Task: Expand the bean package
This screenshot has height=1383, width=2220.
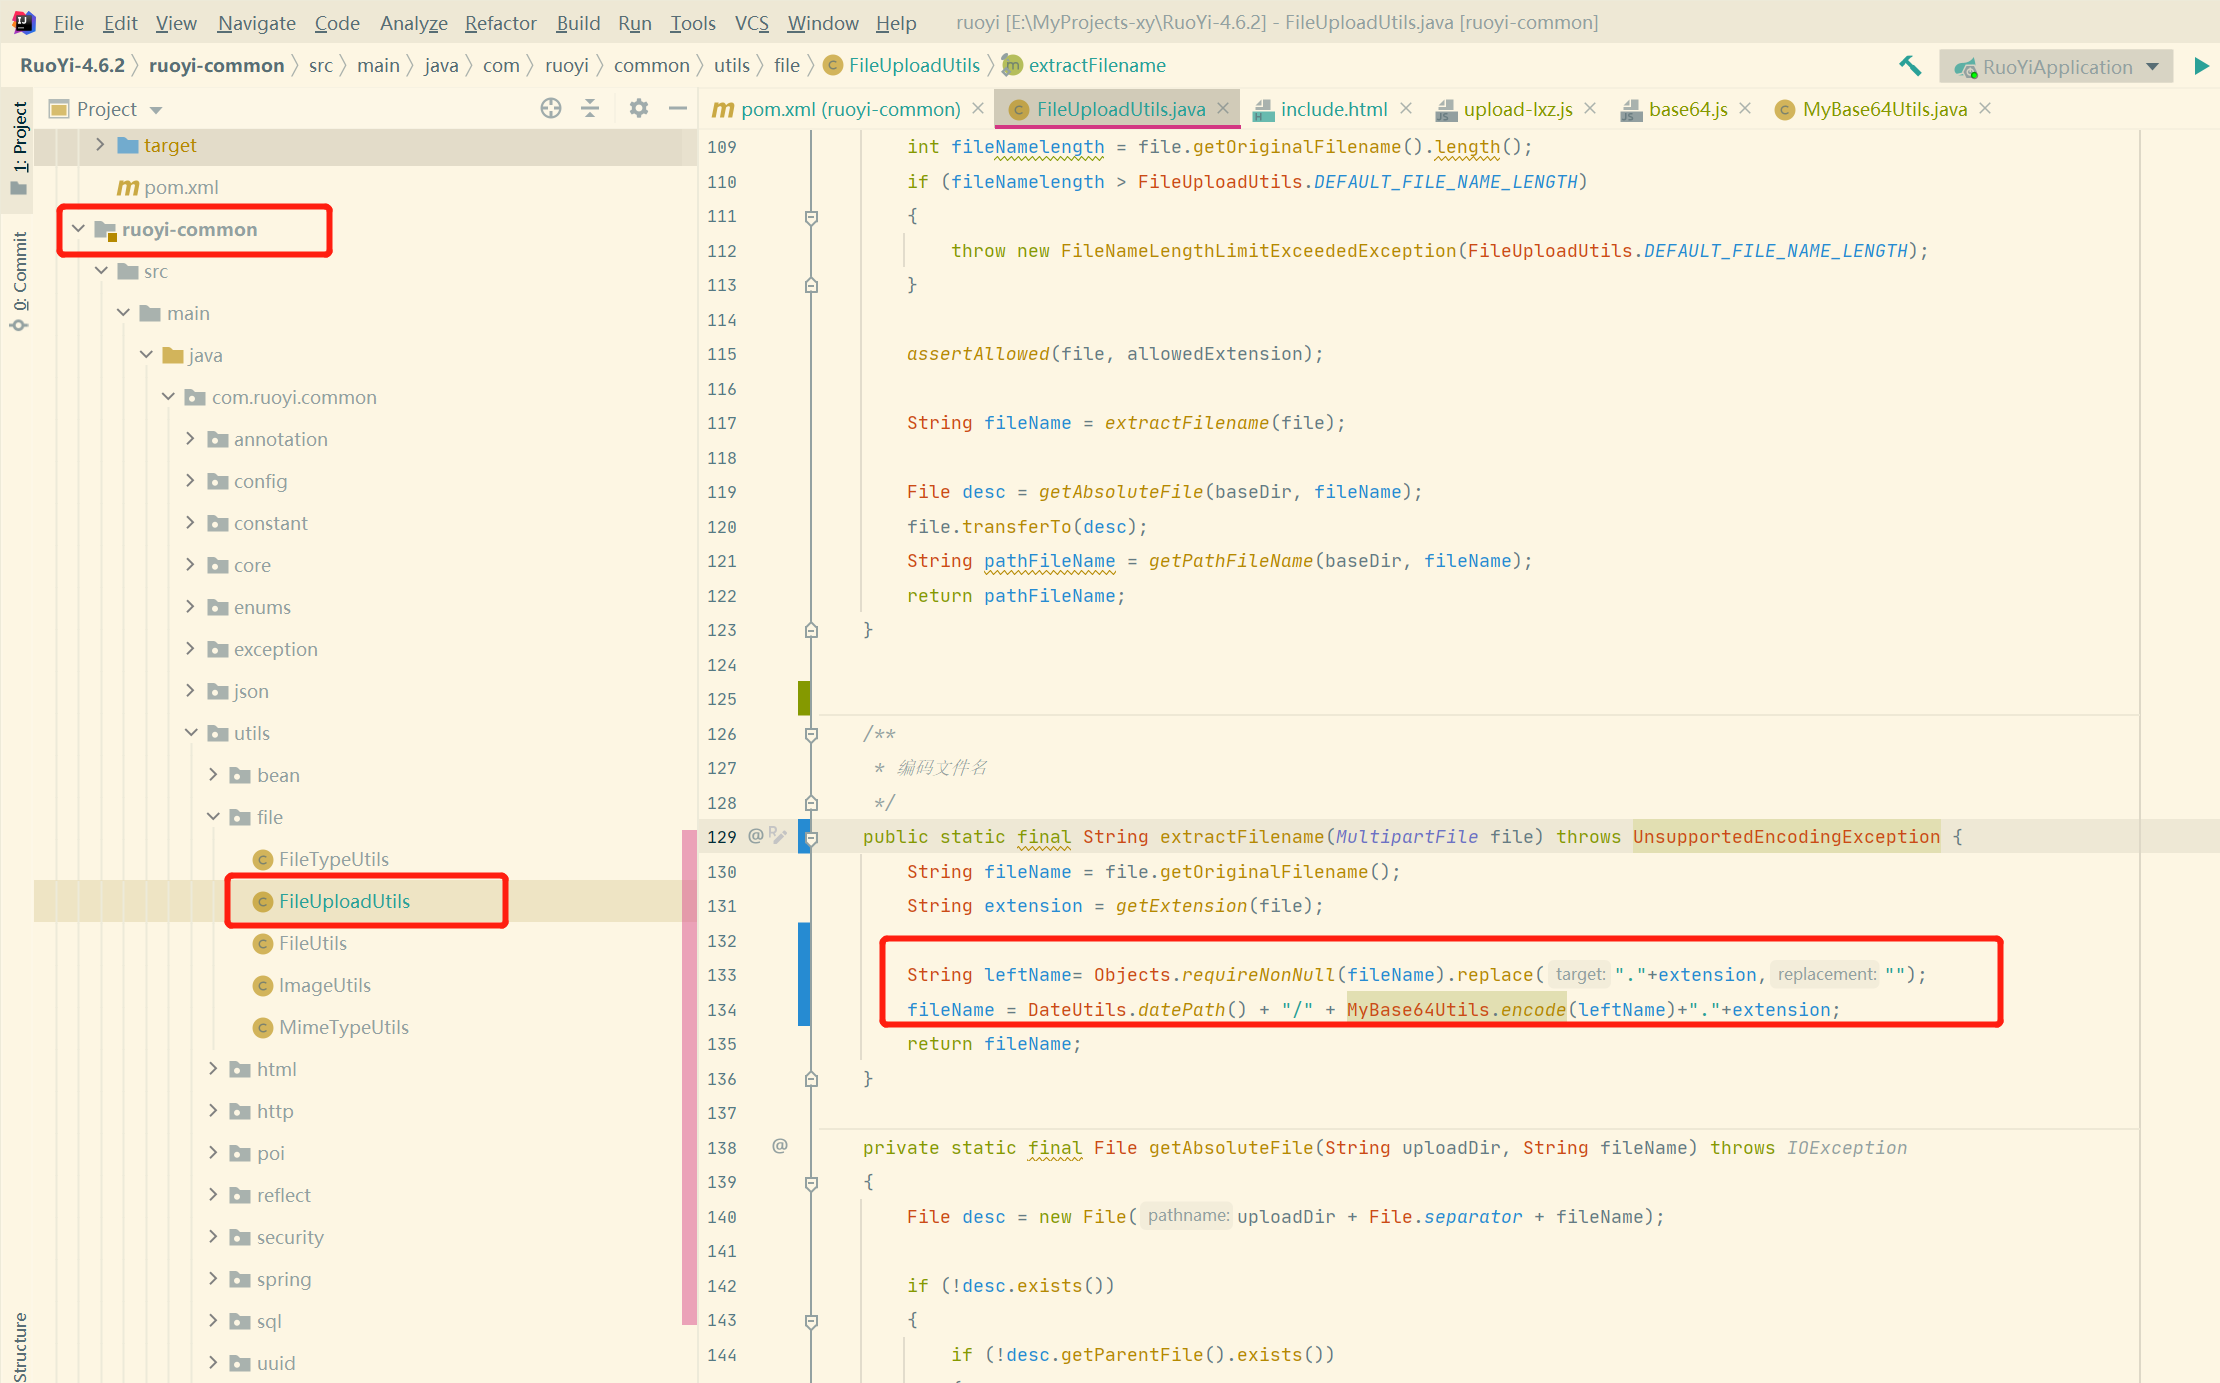Action: (213, 775)
